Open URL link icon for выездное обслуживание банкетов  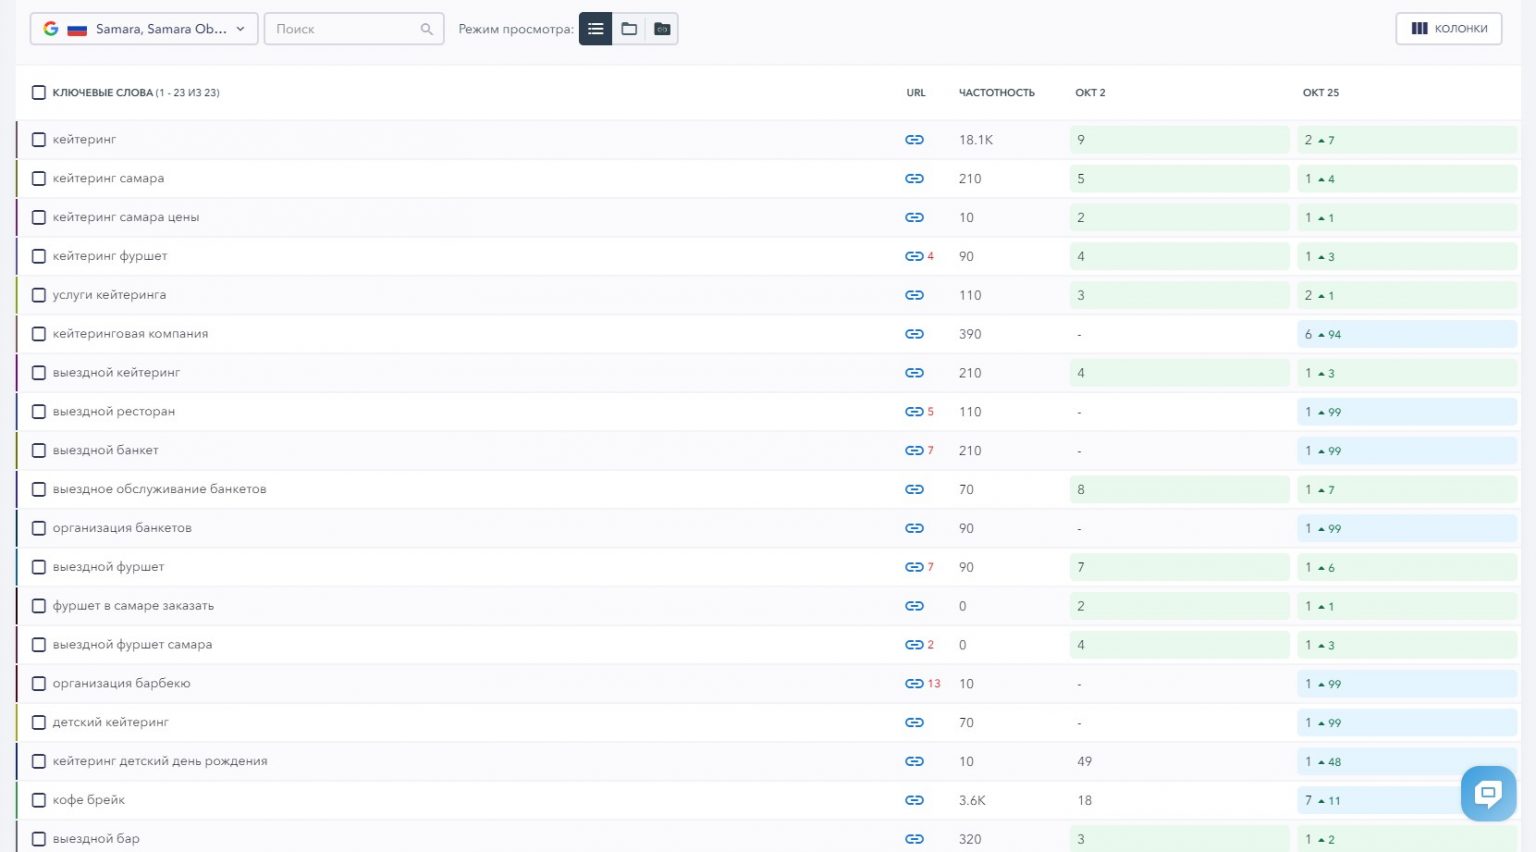914,490
